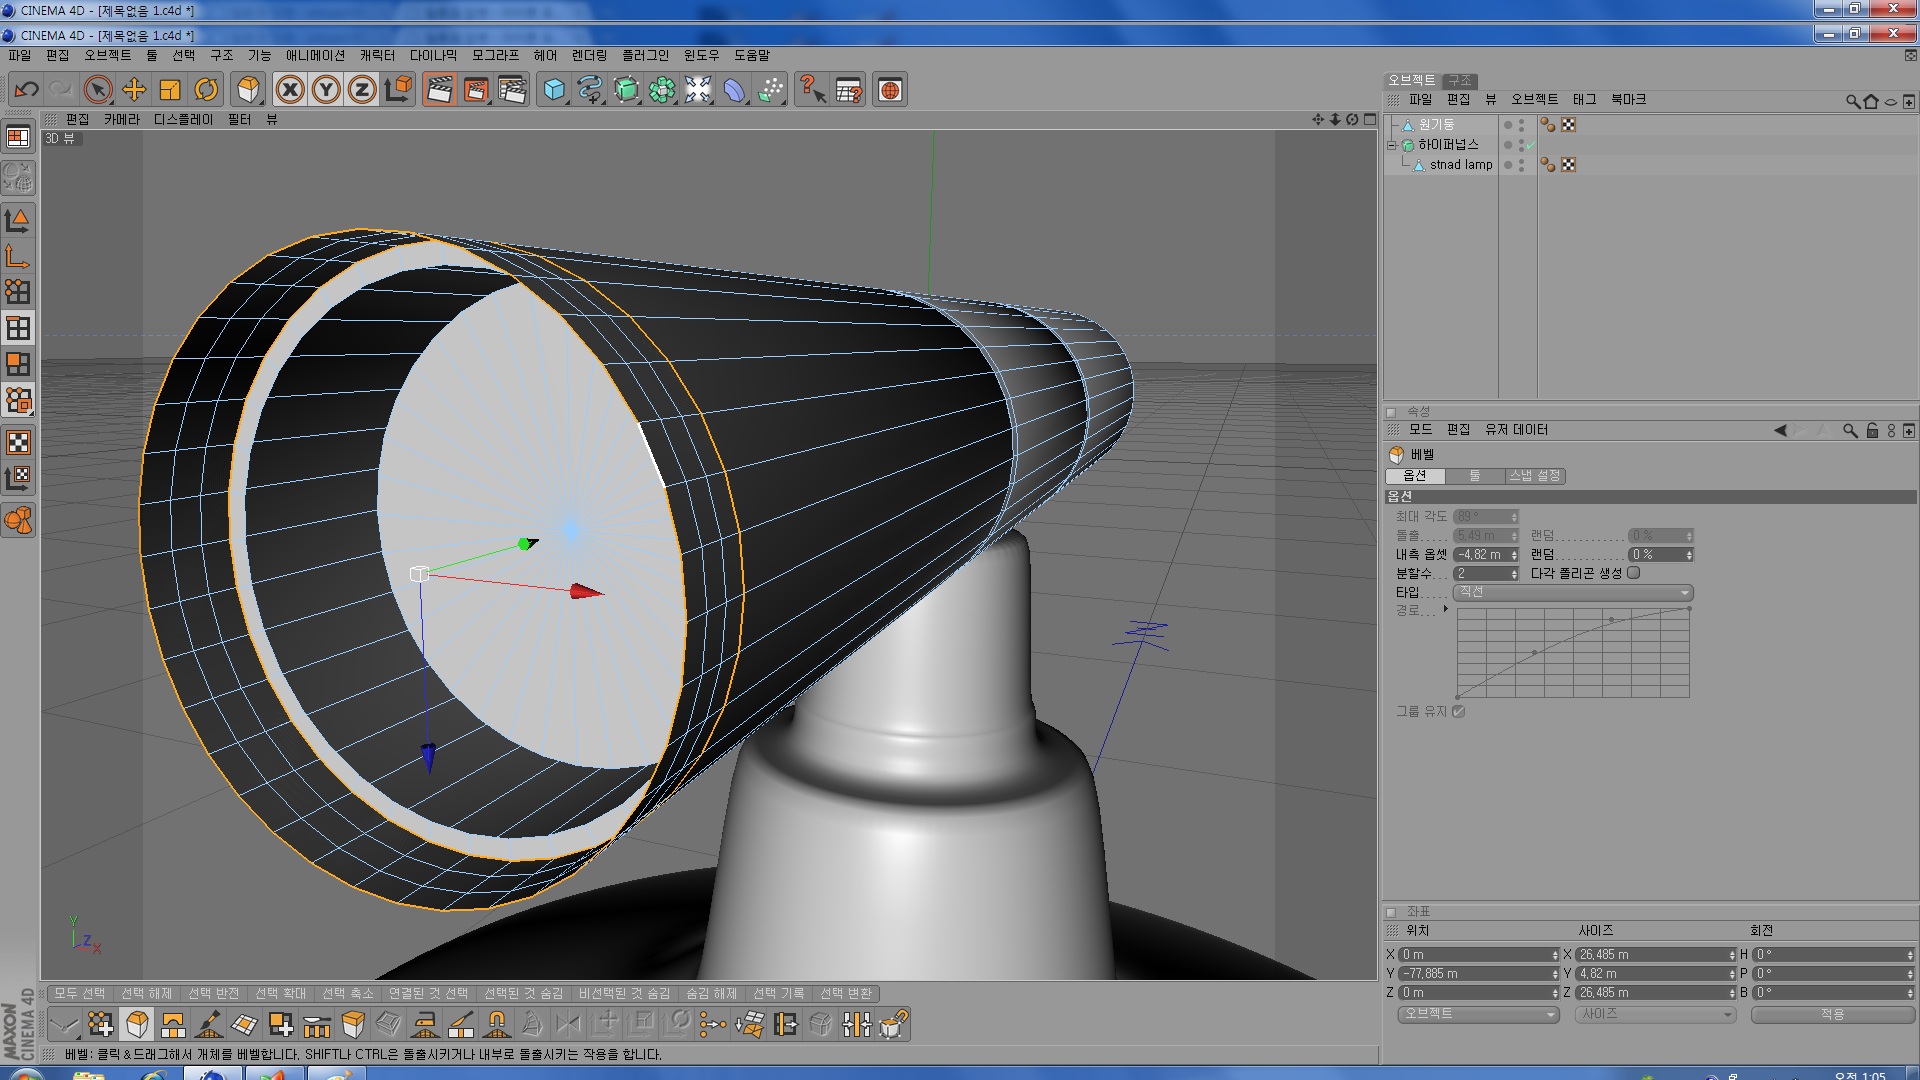Image resolution: width=1920 pixels, height=1080 pixels.
Task: Click the 적용 apply button
Action: pyautogui.click(x=1832, y=1014)
